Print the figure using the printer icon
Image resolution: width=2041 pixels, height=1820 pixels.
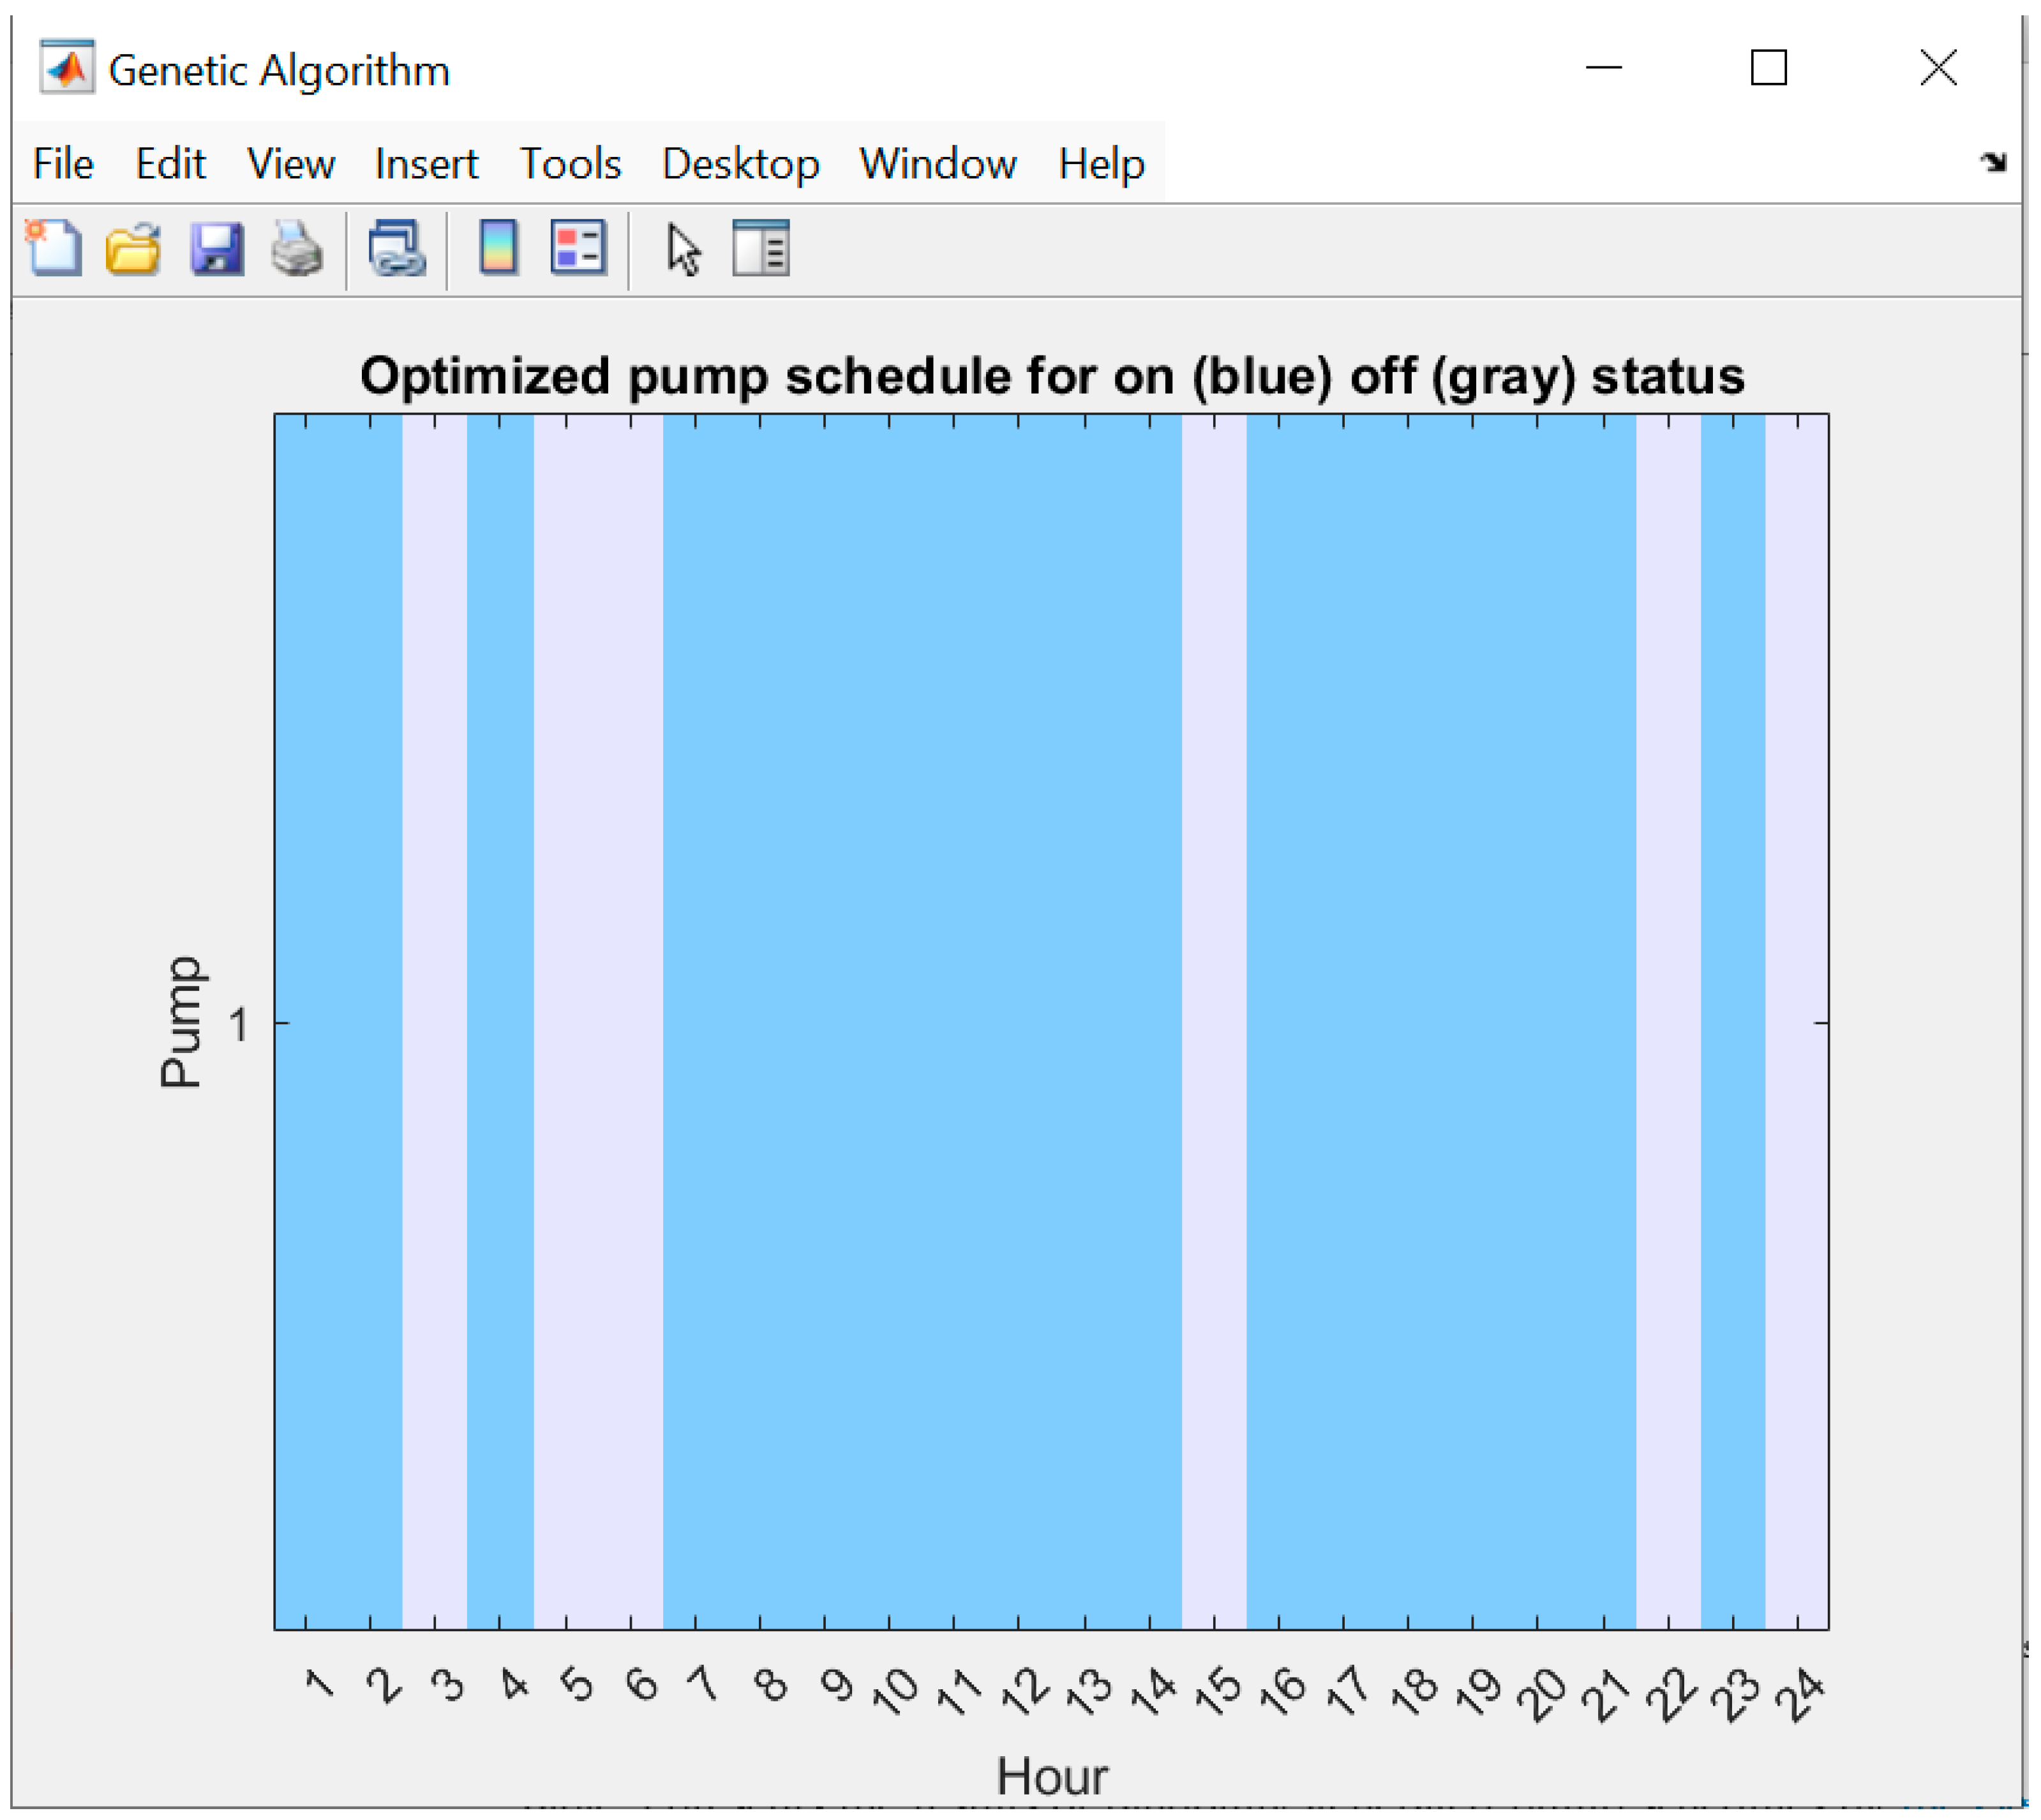point(297,247)
